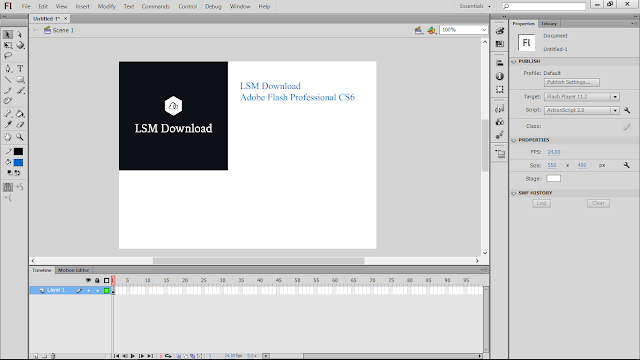
Task: Click the Publish Settings button
Action: (571, 82)
